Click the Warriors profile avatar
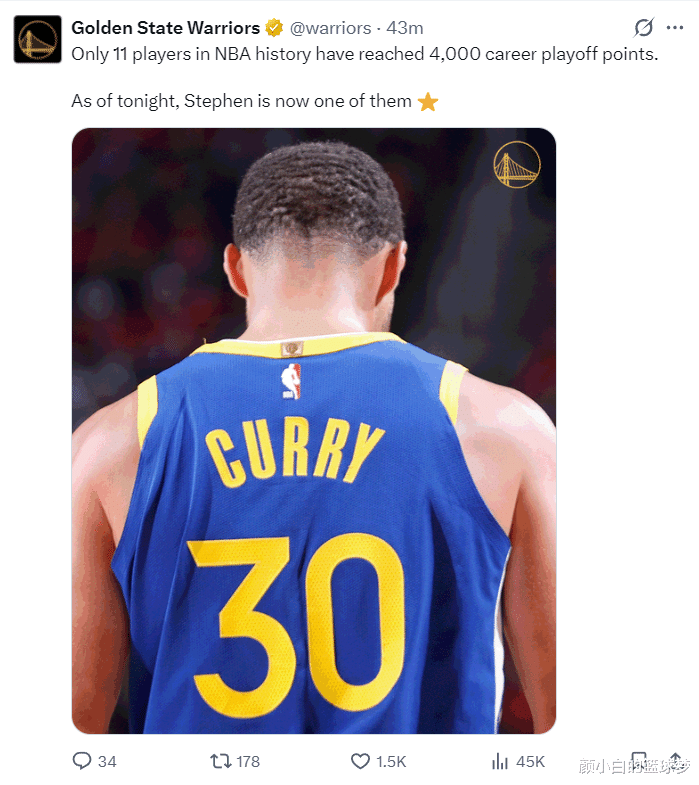699x785 pixels. click(x=38, y=39)
